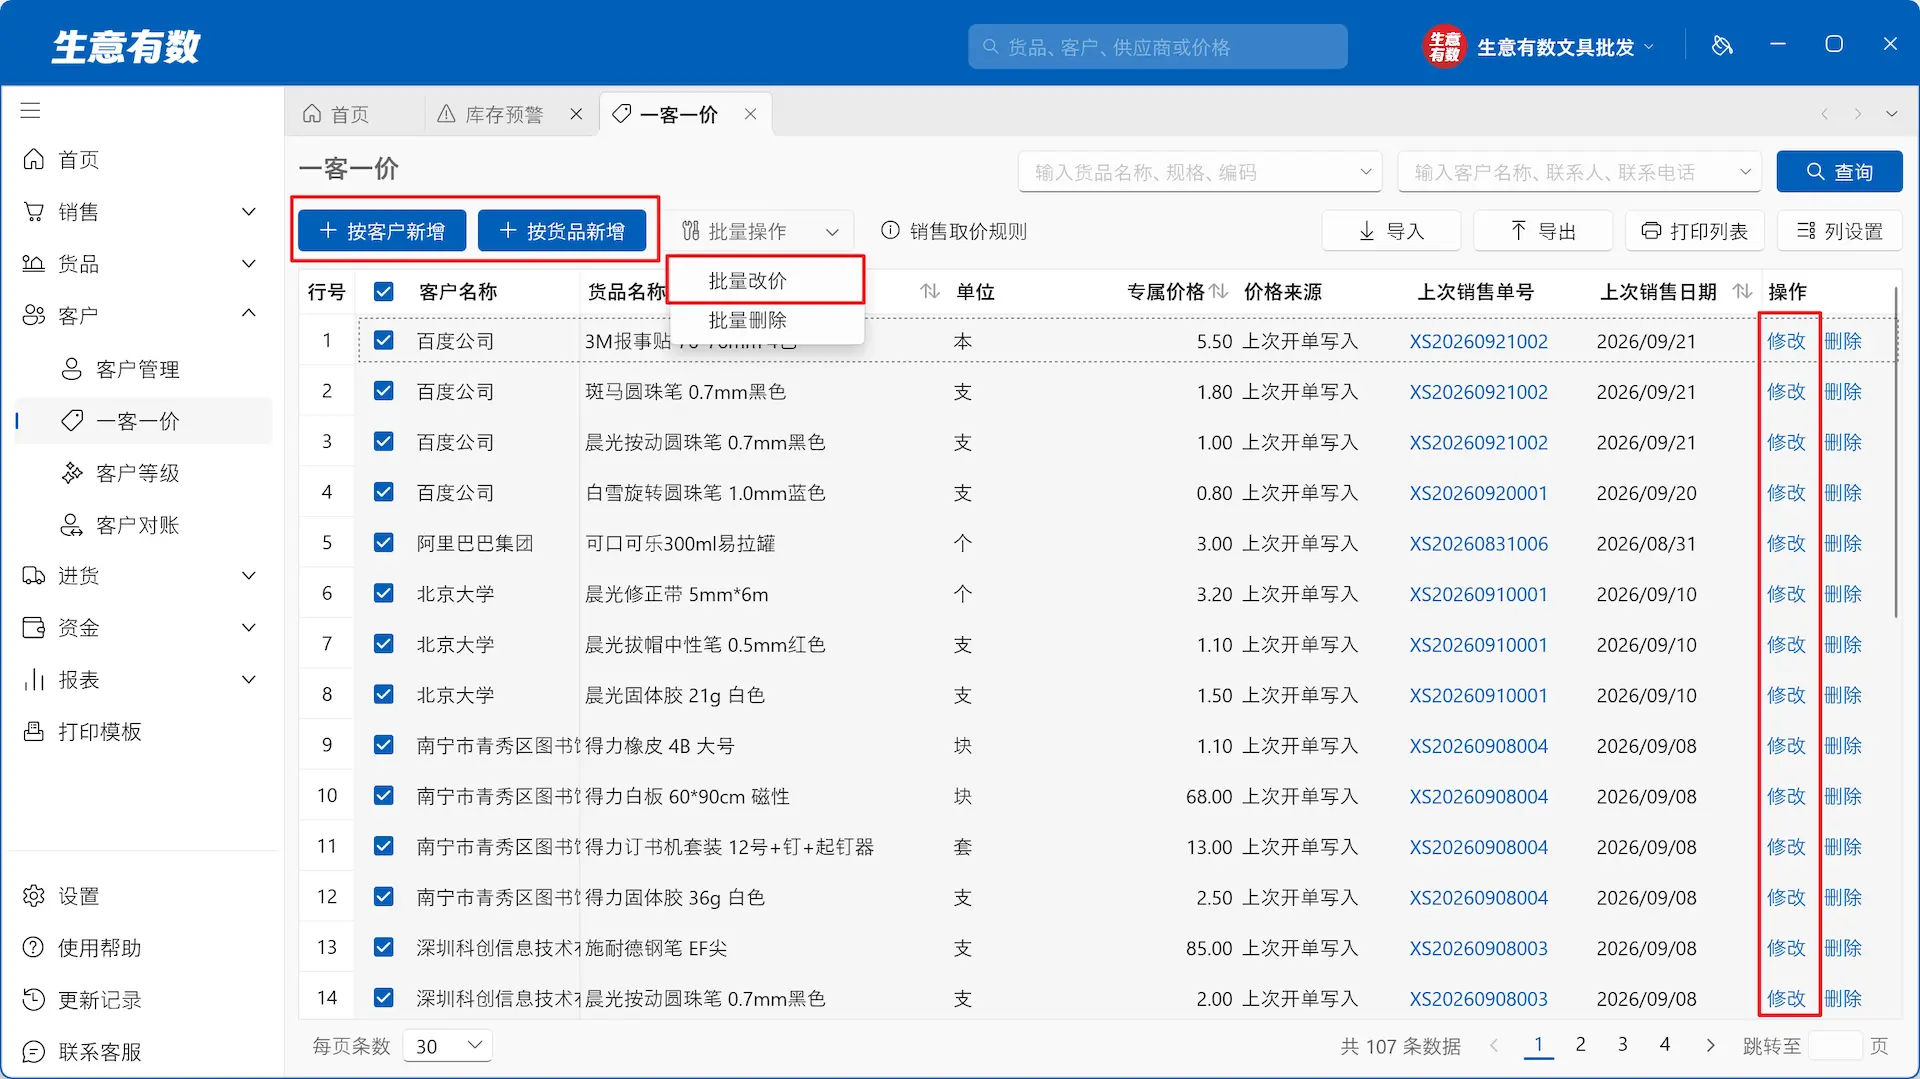
Task: Click the 按货品新增 button
Action: 562,232
